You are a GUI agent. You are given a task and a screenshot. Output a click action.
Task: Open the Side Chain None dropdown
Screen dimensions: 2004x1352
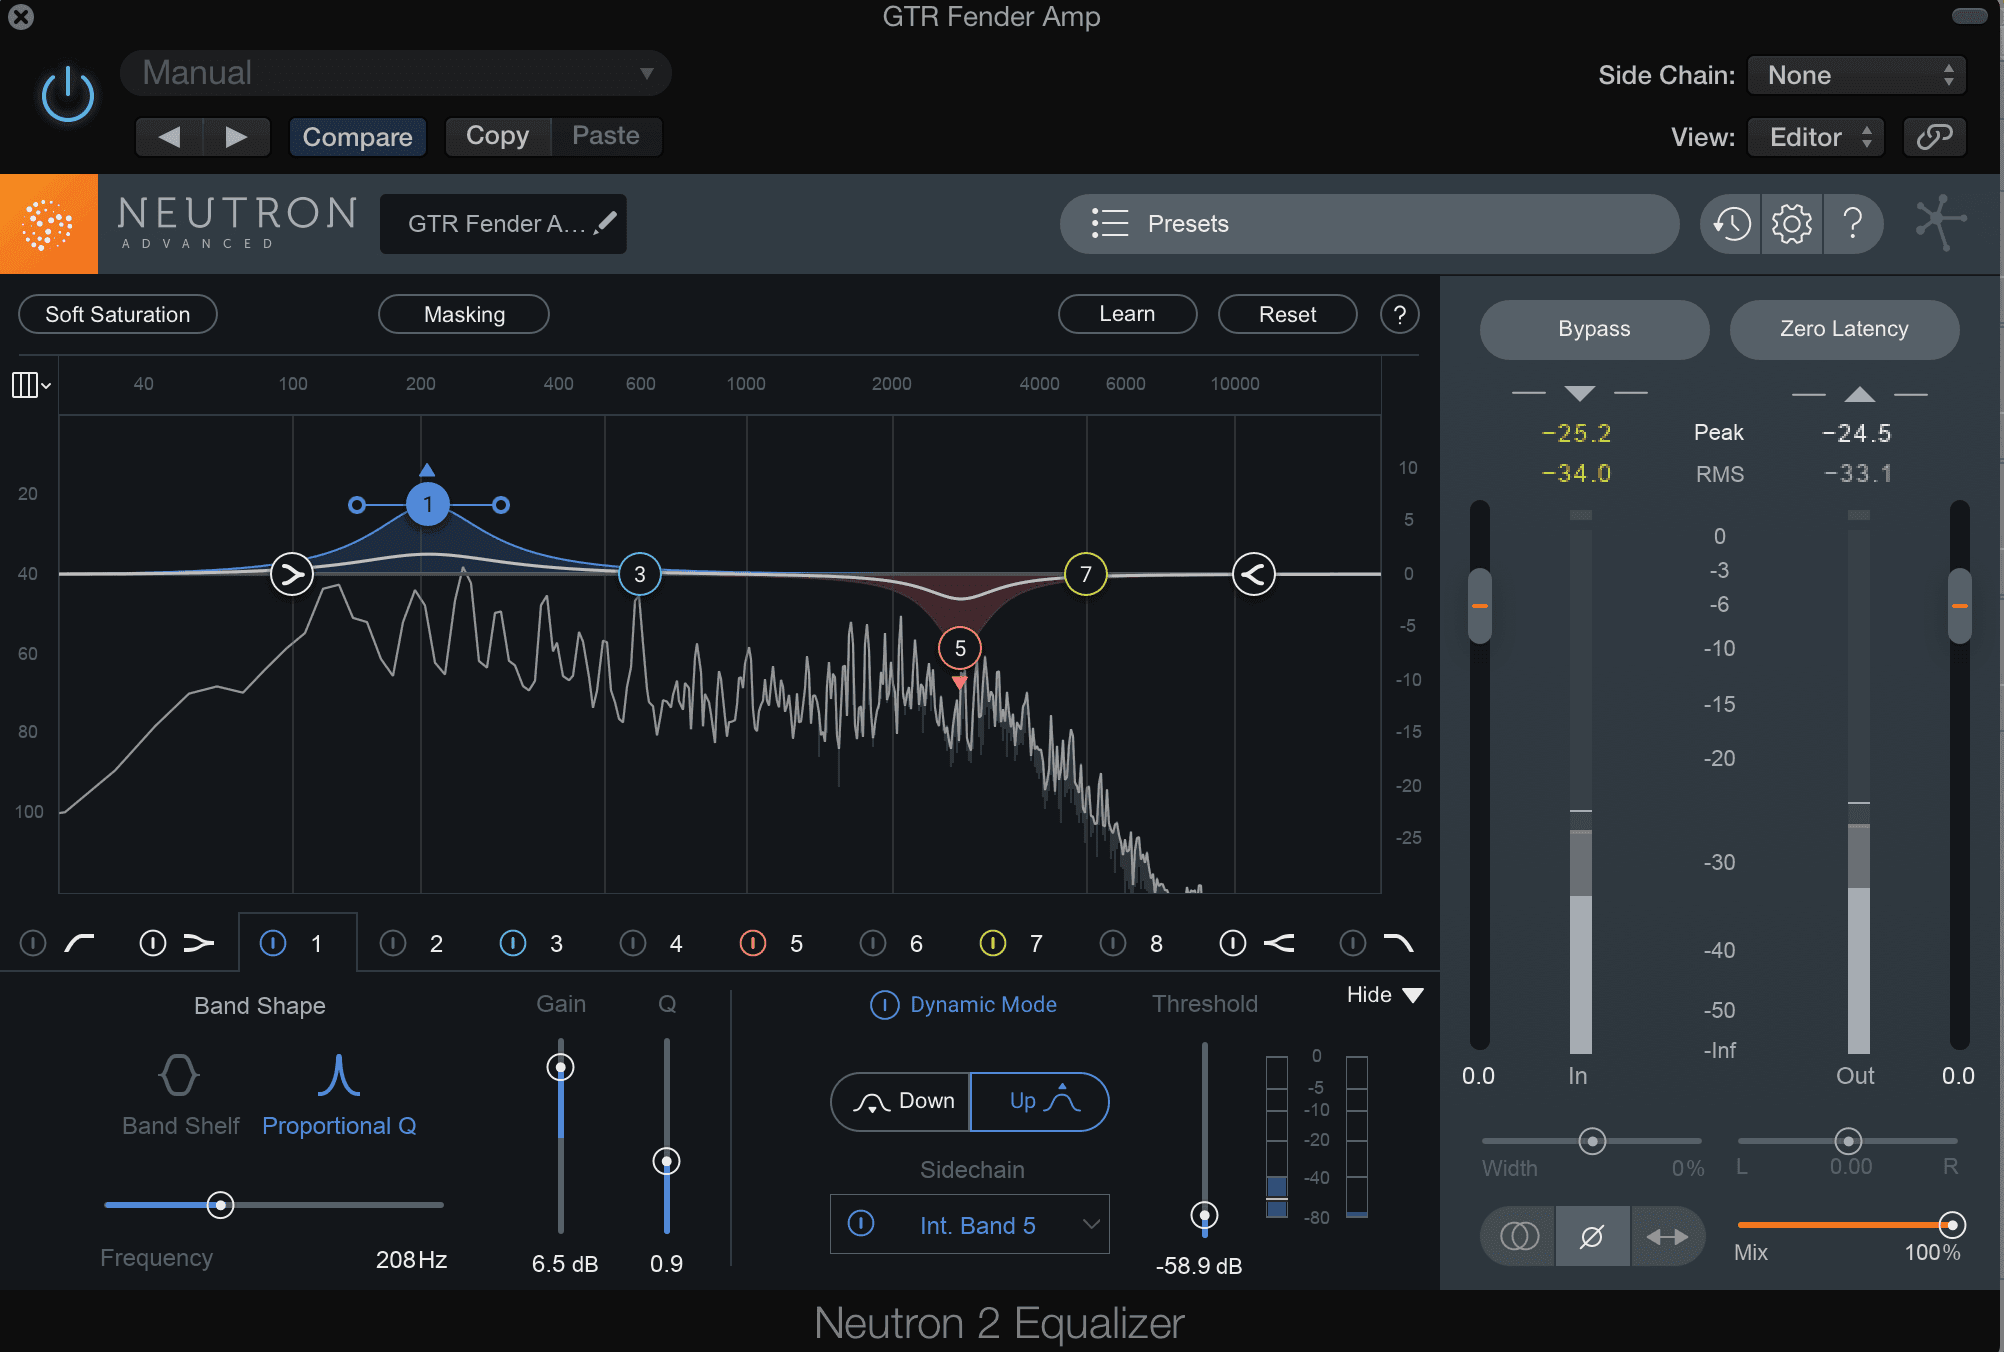point(1857,75)
